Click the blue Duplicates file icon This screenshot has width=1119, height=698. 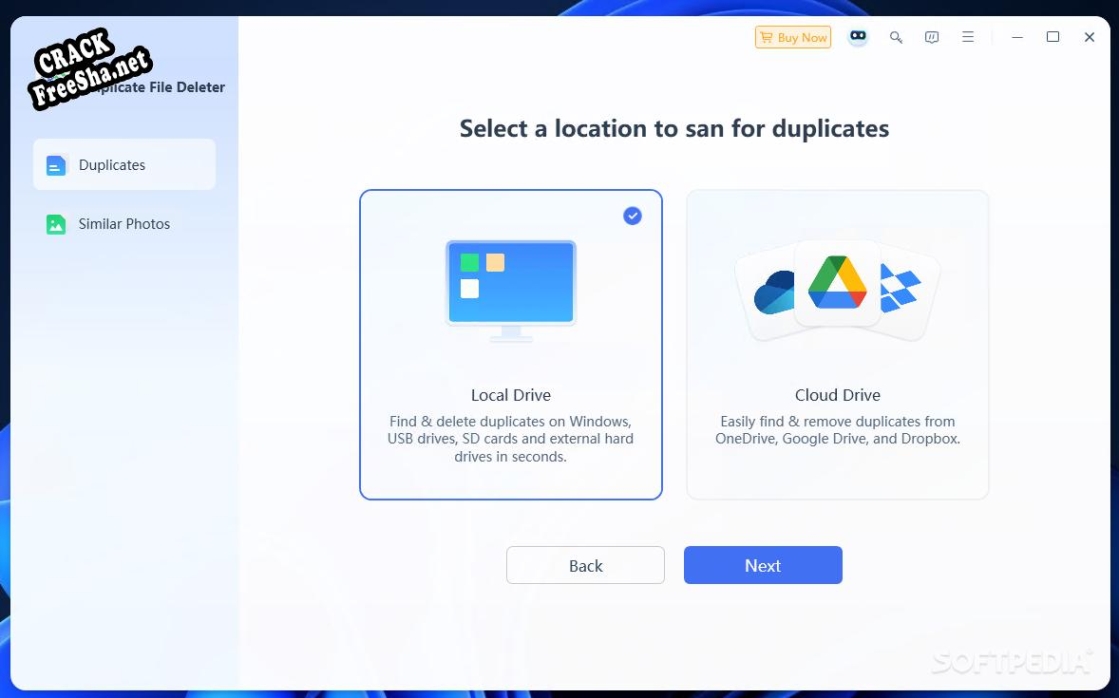(56, 165)
